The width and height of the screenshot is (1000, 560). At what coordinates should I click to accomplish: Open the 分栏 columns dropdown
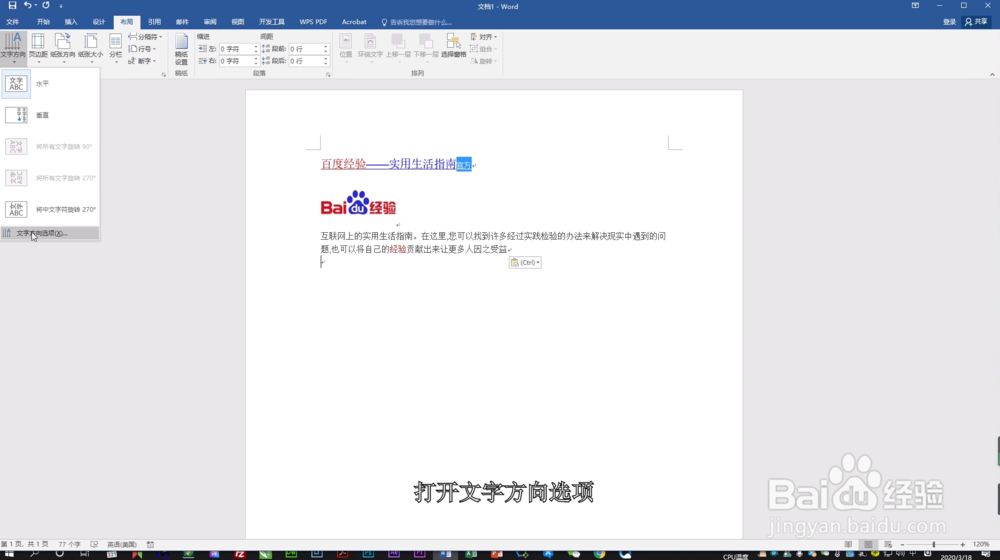(x=115, y=48)
